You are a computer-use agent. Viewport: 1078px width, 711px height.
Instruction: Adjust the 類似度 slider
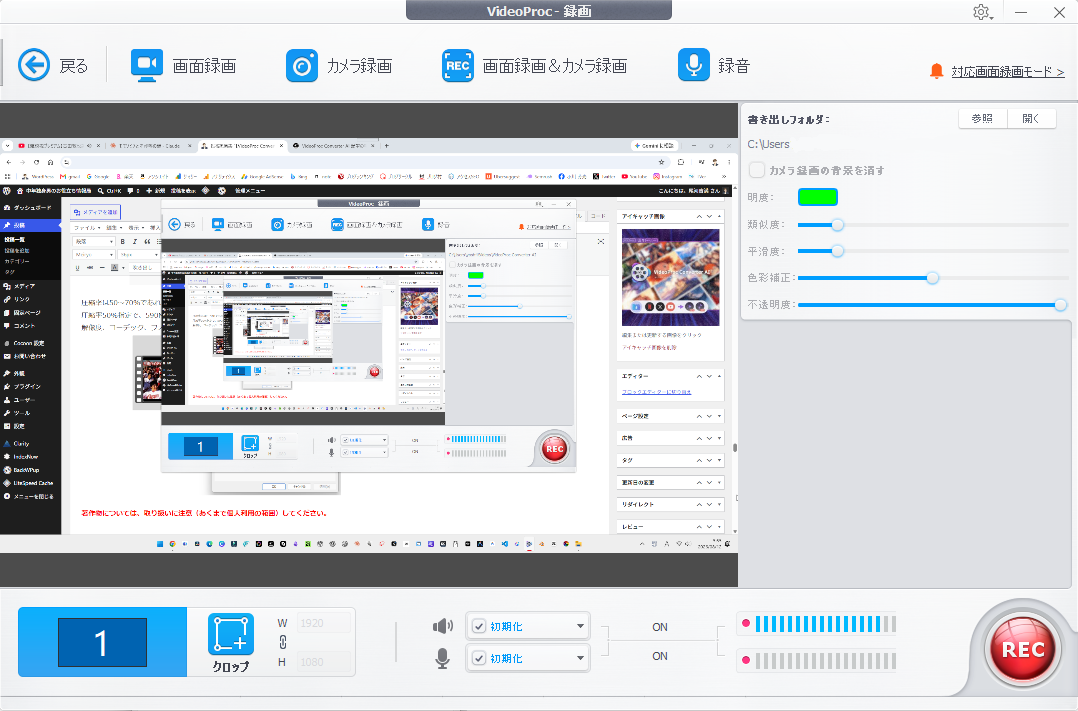837,225
